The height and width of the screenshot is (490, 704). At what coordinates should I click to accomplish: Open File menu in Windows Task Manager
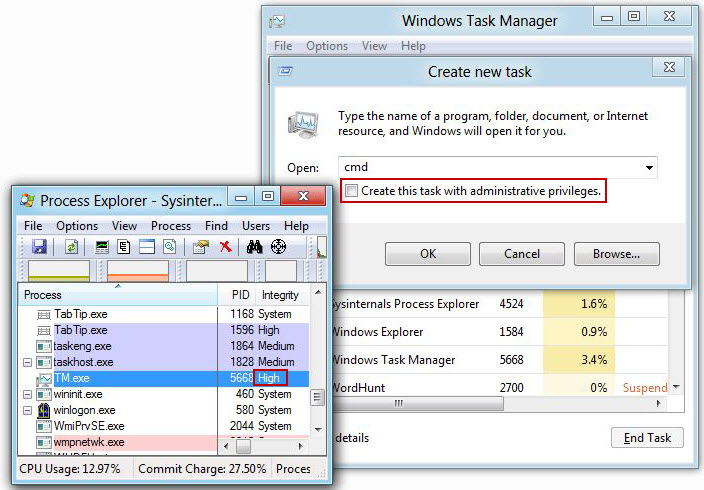[283, 46]
